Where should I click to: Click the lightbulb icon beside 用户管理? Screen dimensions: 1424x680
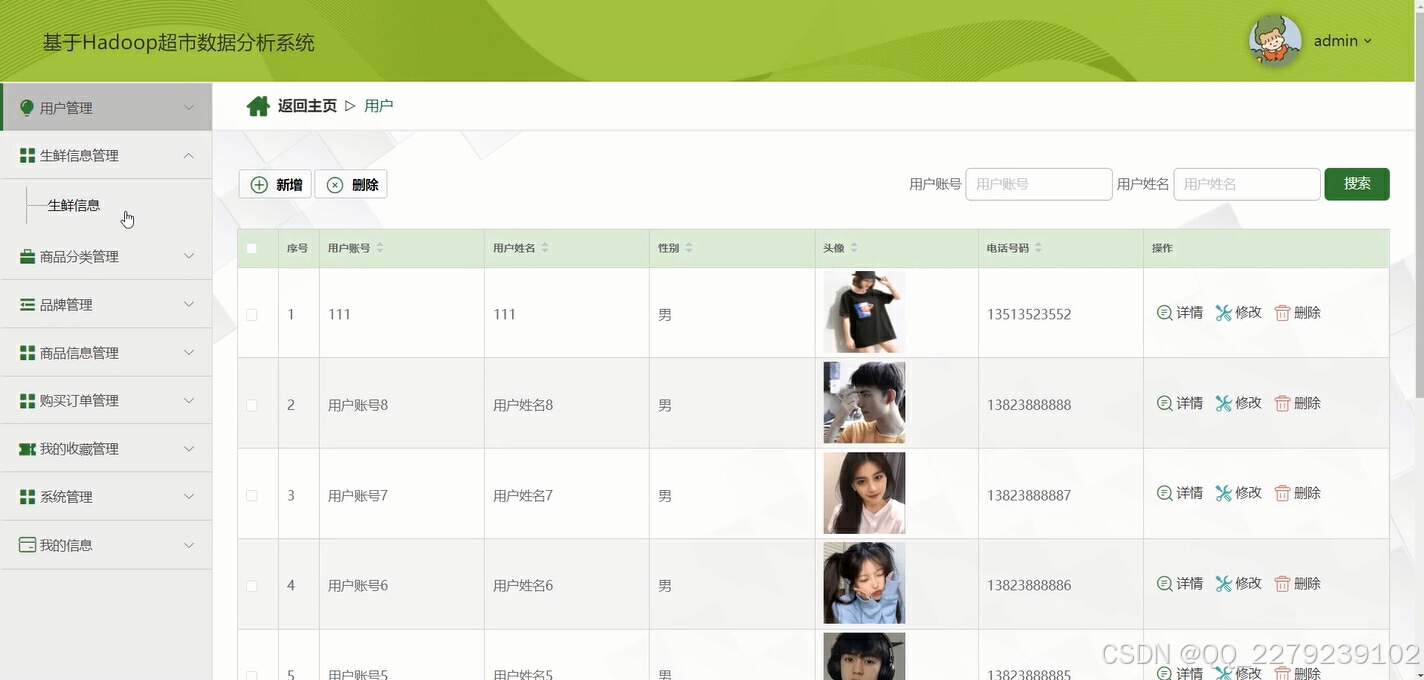click(27, 108)
